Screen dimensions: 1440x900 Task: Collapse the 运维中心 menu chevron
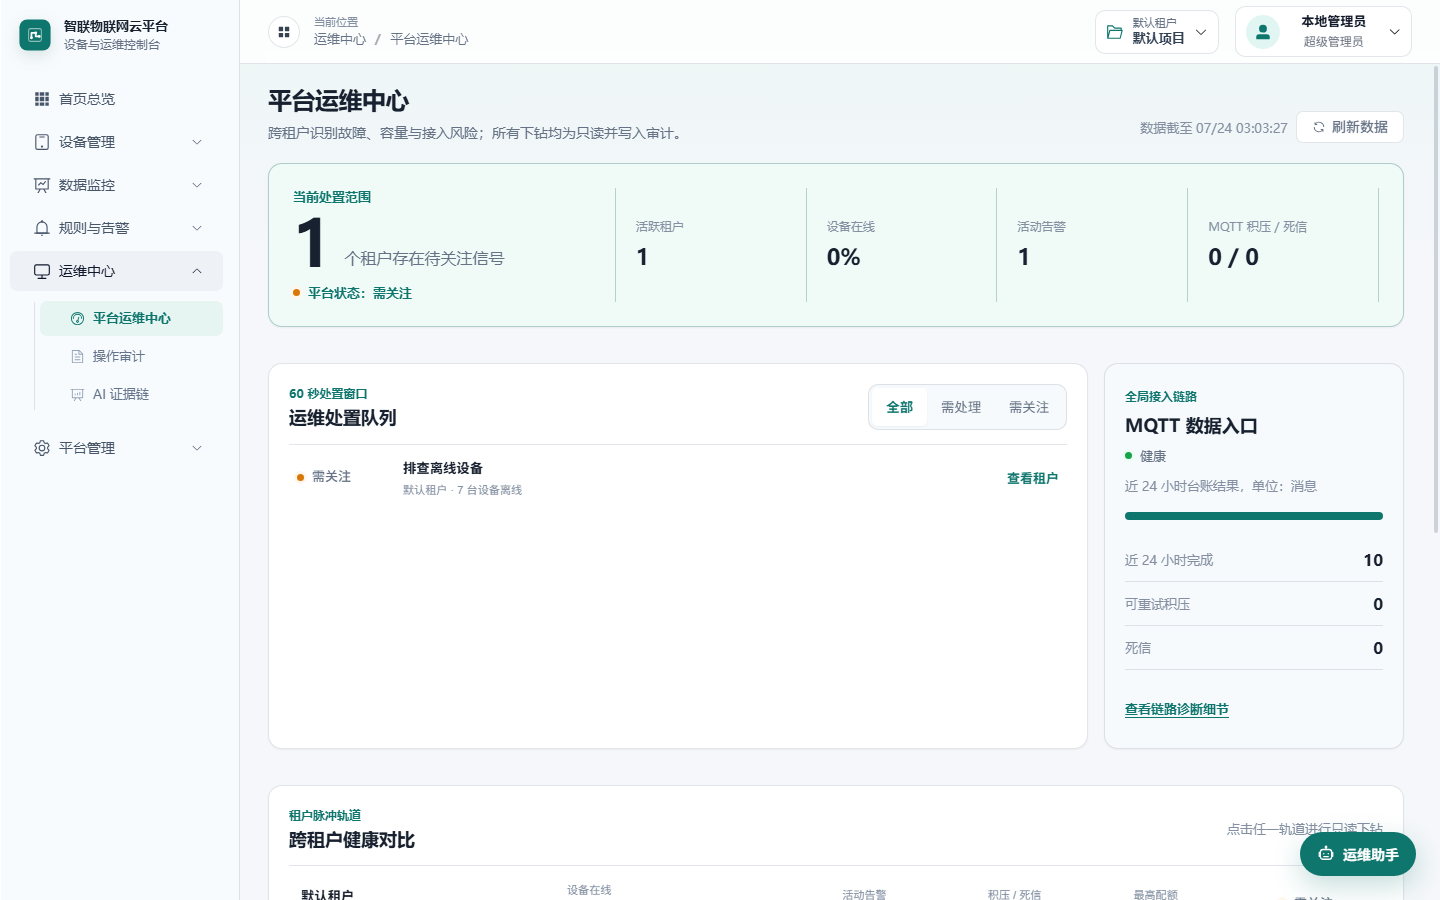pos(197,271)
